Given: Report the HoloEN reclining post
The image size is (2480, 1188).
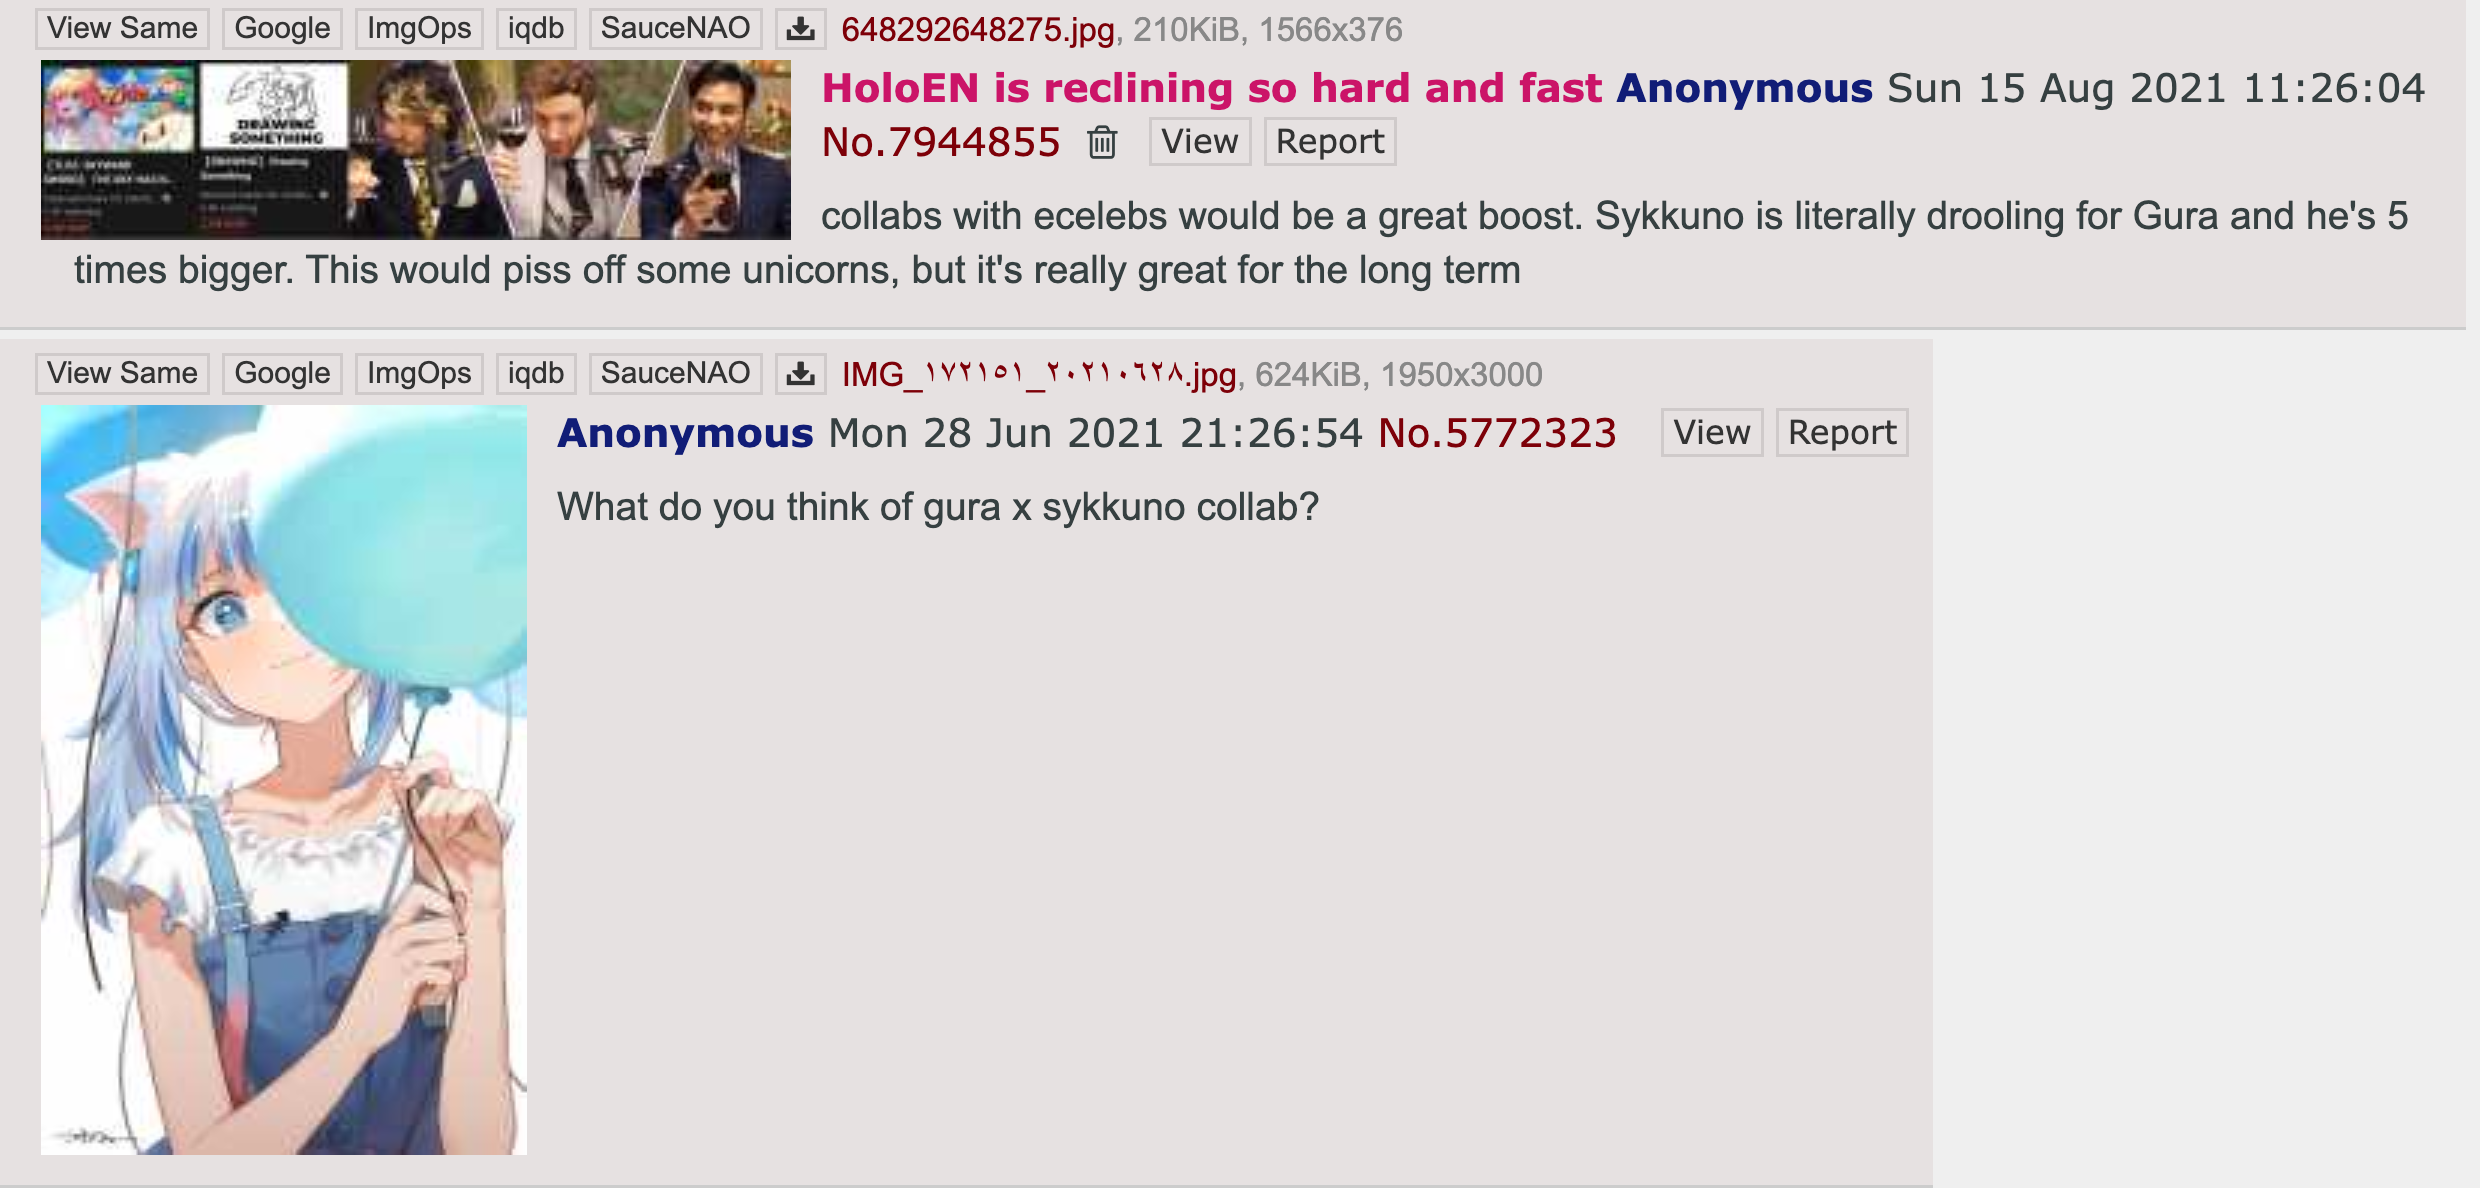Looking at the screenshot, I should coord(1330,142).
